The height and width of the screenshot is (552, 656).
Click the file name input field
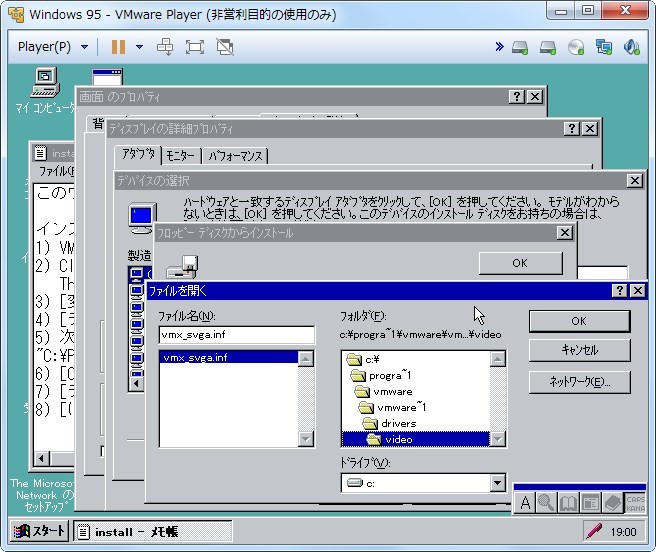pyautogui.click(x=237, y=334)
